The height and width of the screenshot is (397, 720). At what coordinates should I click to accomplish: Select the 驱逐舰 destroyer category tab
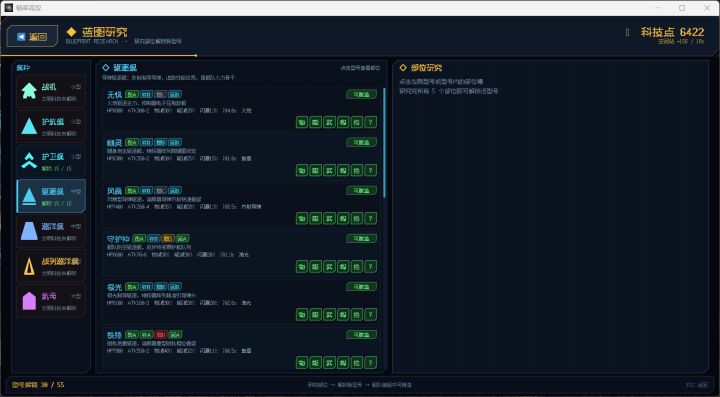[x=51, y=196]
